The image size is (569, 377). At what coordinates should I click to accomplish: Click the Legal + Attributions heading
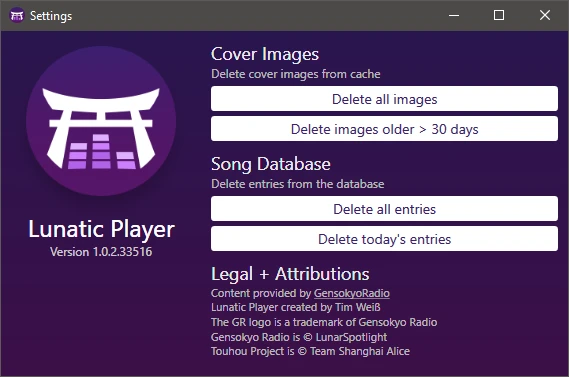click(290, 274)
